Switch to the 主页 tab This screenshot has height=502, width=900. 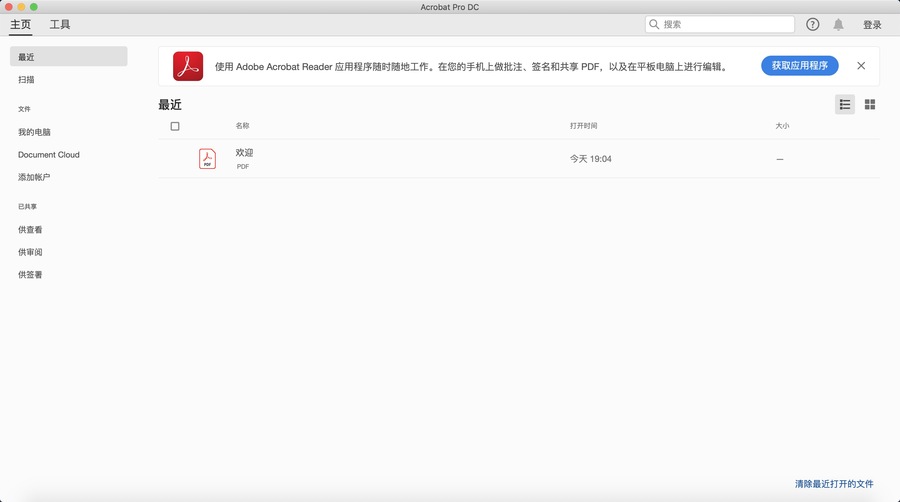click(x=21, y=25)
